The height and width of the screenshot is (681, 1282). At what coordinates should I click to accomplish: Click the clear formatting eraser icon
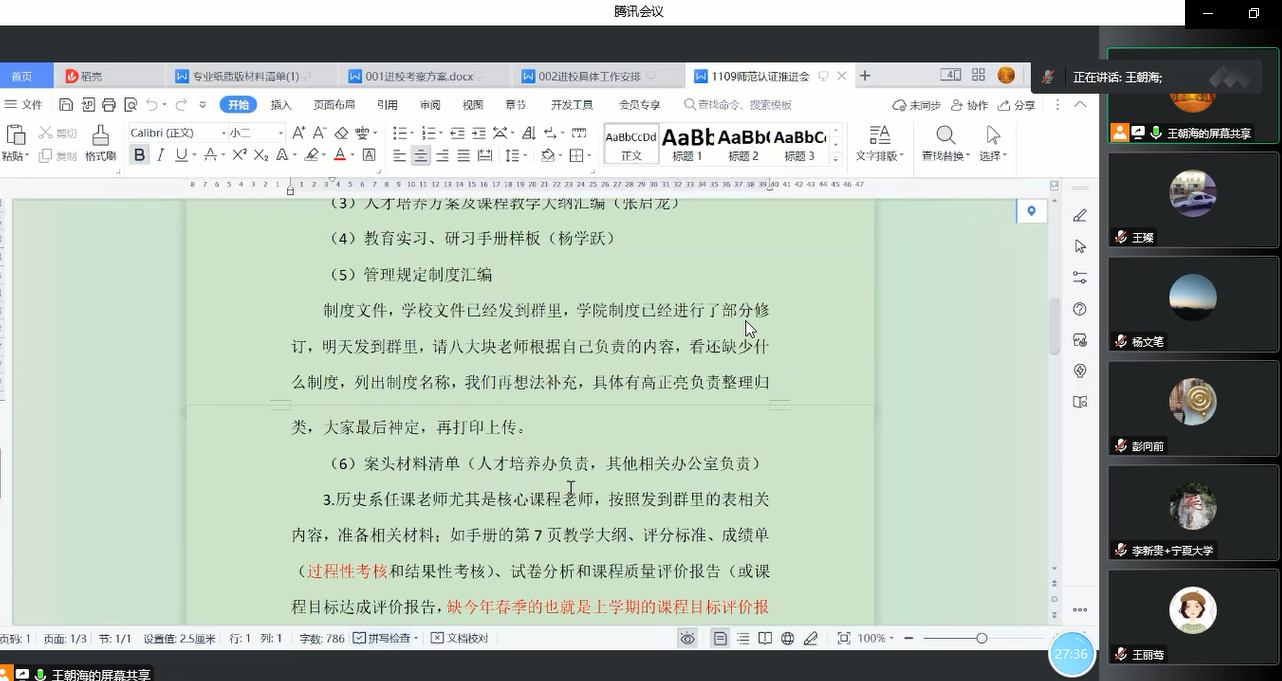tap(341, 133)
